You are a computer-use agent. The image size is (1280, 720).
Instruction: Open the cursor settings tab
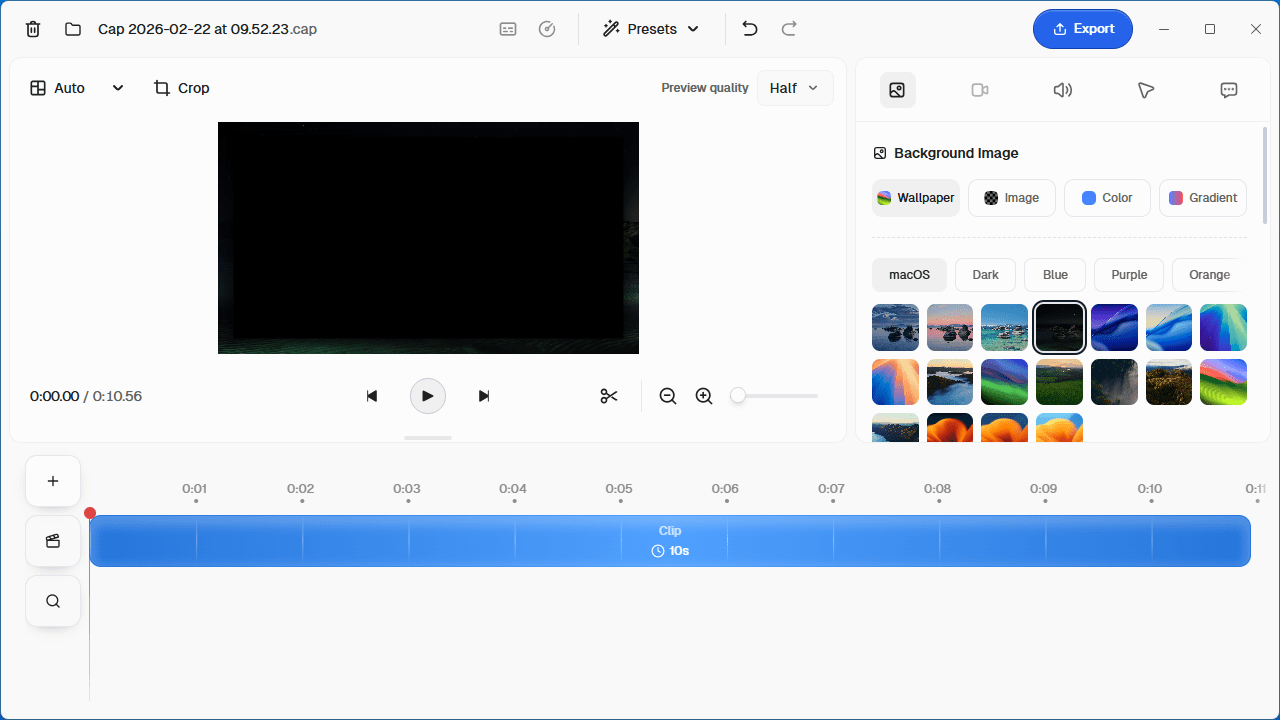(x=1146, y=90)
